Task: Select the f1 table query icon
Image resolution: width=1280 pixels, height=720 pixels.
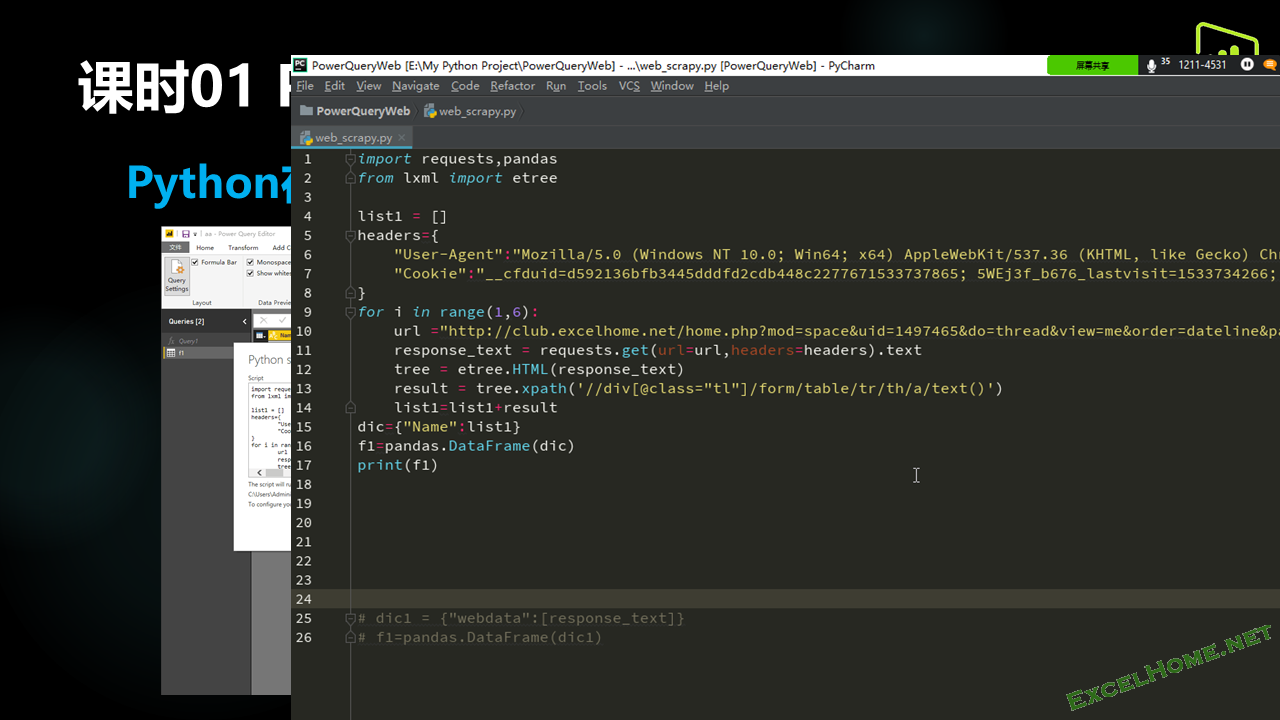Action: coord(171,352)
